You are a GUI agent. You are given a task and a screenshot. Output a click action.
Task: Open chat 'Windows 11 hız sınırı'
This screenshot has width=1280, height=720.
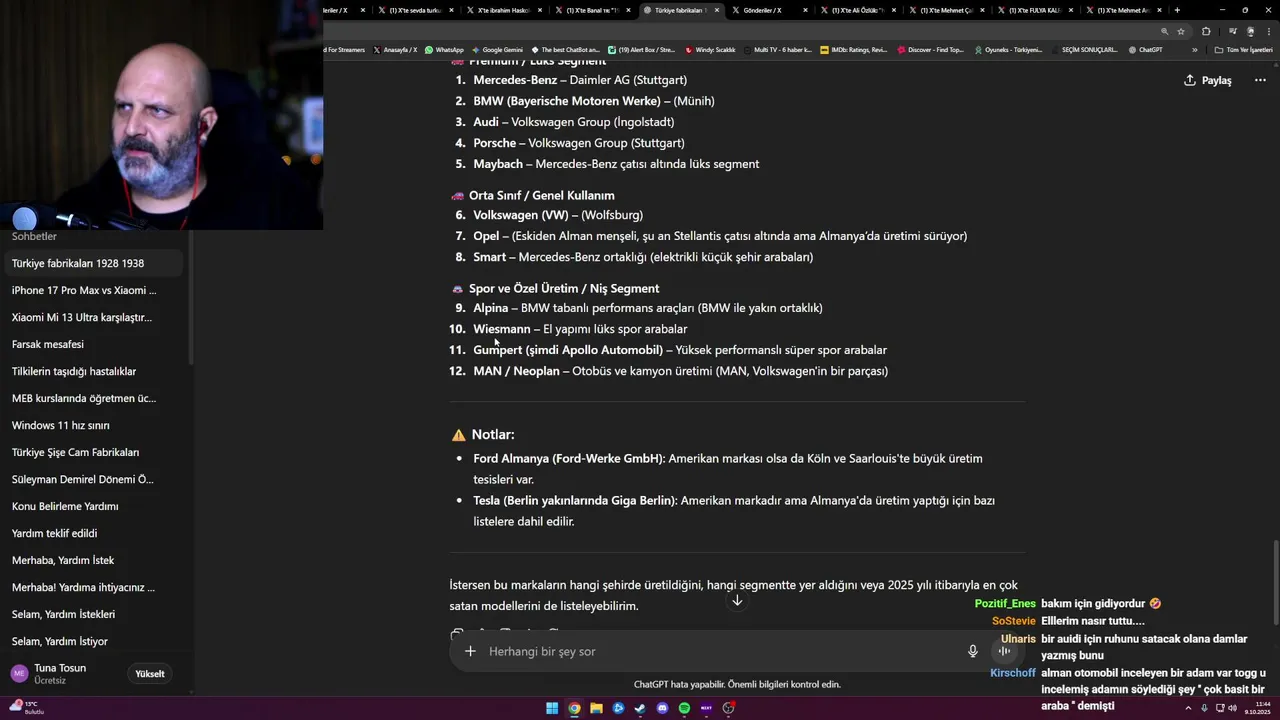tap(92, 425)
